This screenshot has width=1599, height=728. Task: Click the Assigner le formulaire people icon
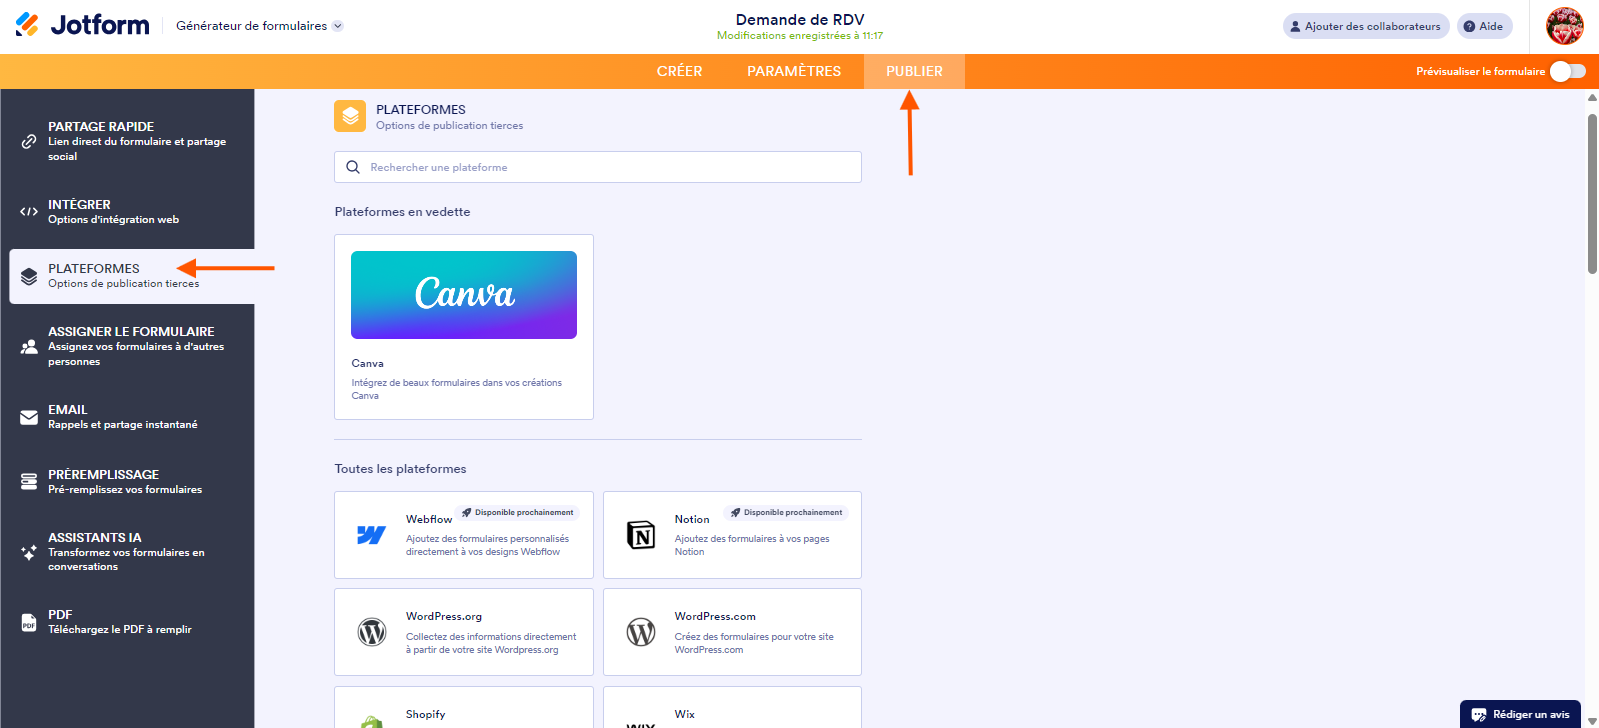pyautogui.click(x=29, y=346)
